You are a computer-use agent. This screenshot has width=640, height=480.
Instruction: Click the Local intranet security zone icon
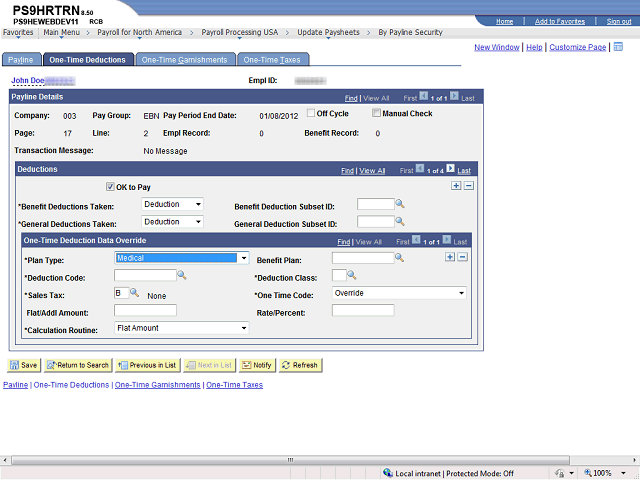coord(388,473)
